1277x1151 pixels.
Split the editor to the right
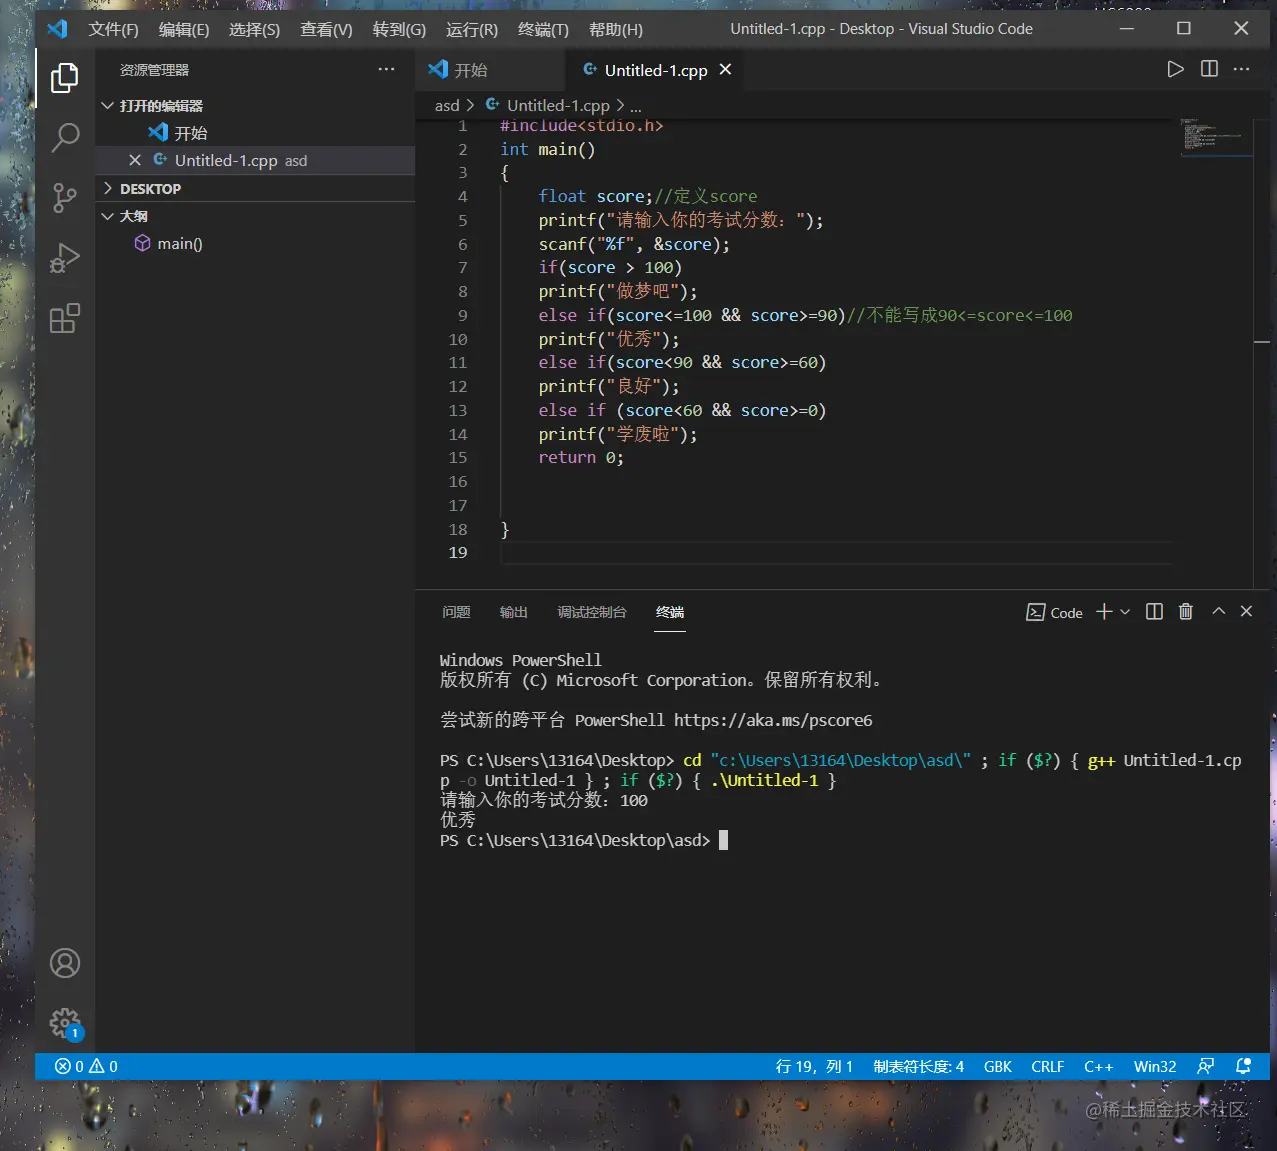pos(1209,69)
